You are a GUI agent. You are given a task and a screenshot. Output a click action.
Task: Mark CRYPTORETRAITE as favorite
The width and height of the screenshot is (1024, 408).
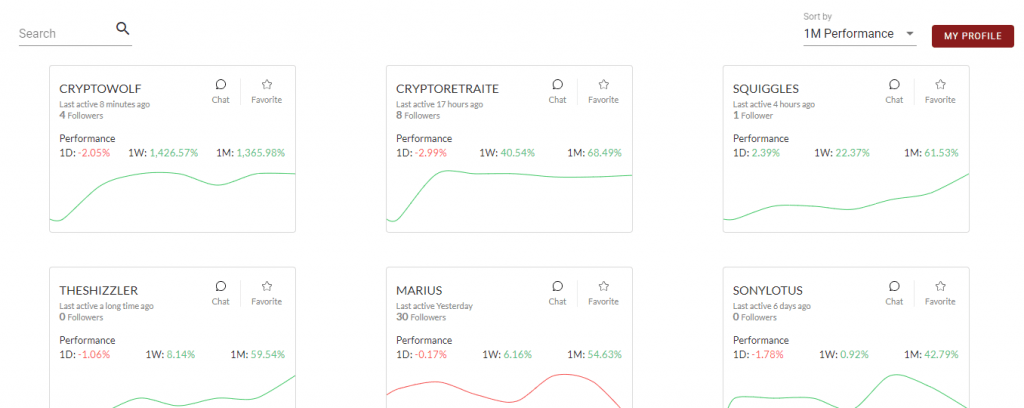[x=603, y=91]
